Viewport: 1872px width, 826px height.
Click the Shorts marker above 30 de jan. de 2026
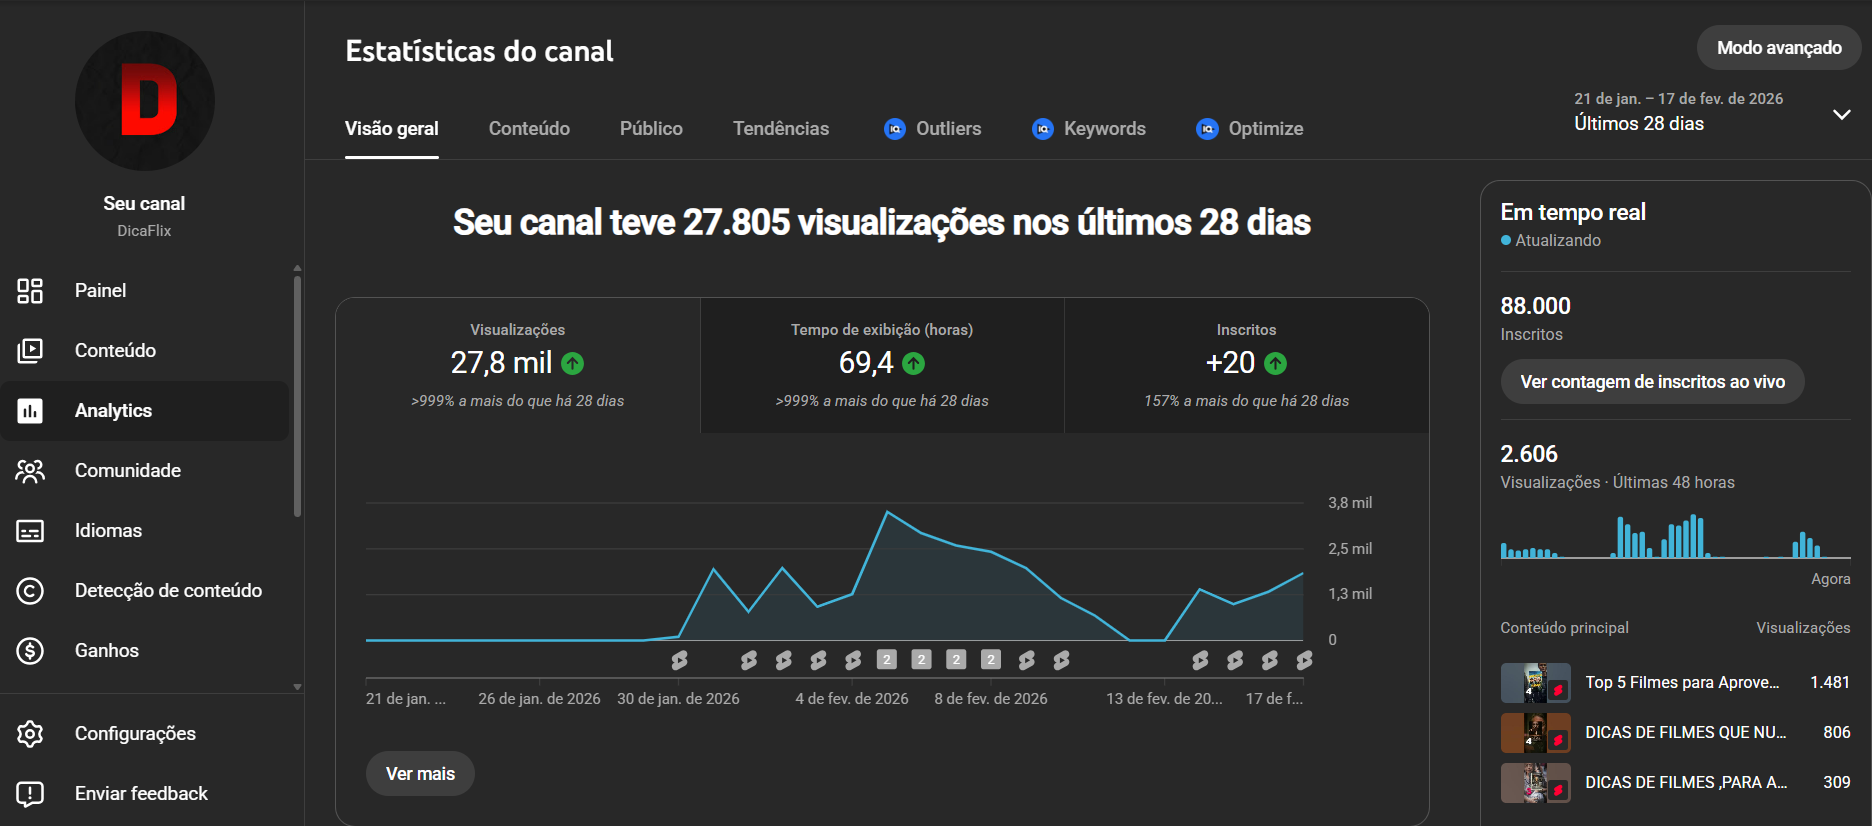click(680, 660)
